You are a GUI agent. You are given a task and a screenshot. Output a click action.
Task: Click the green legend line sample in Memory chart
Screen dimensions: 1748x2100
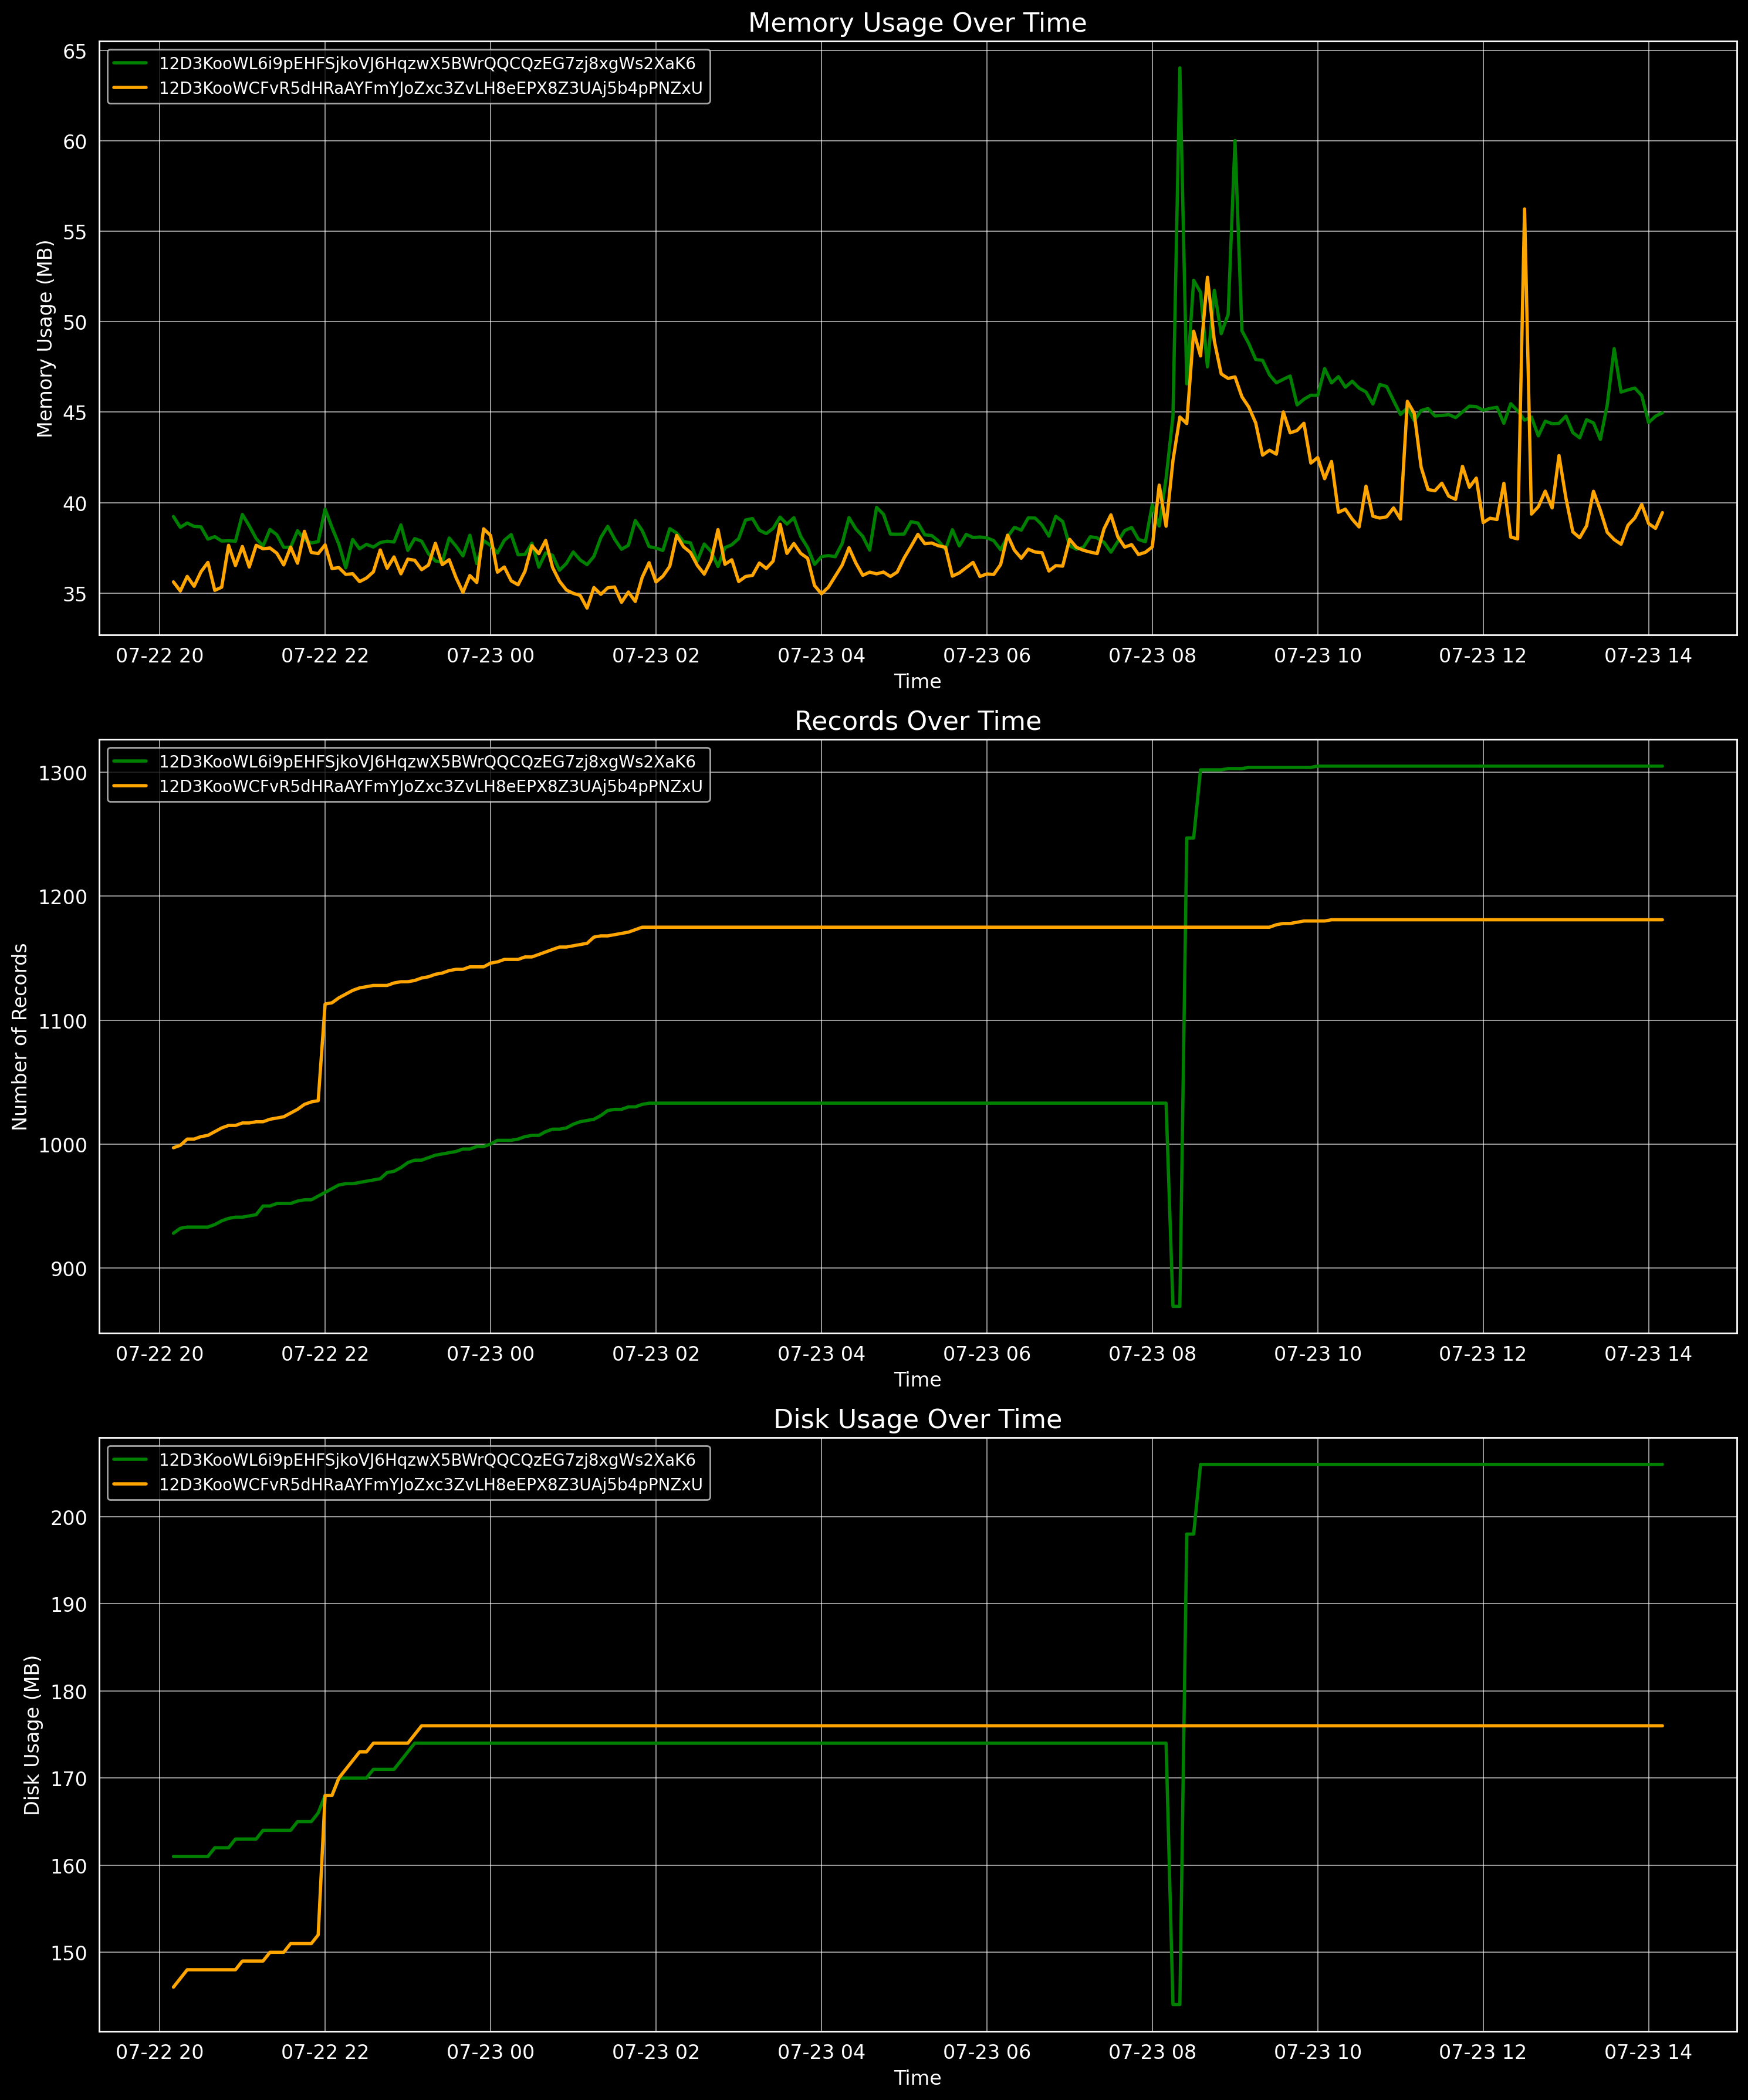(130, 63)
